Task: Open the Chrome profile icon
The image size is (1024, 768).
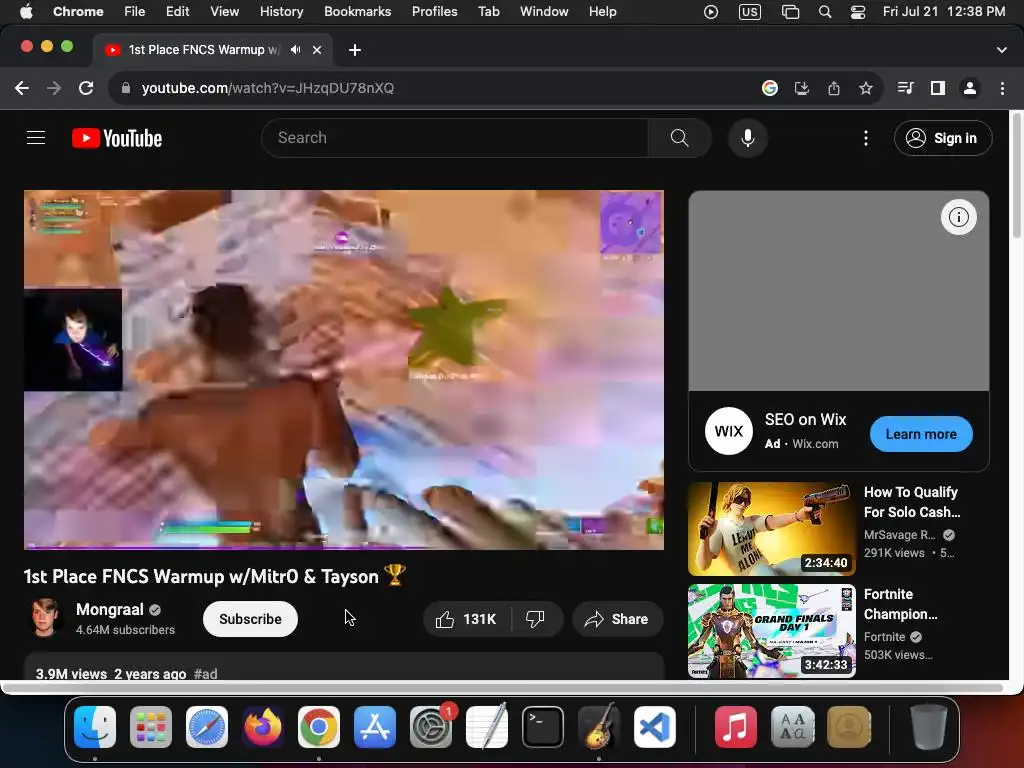Action: point(970,88)
